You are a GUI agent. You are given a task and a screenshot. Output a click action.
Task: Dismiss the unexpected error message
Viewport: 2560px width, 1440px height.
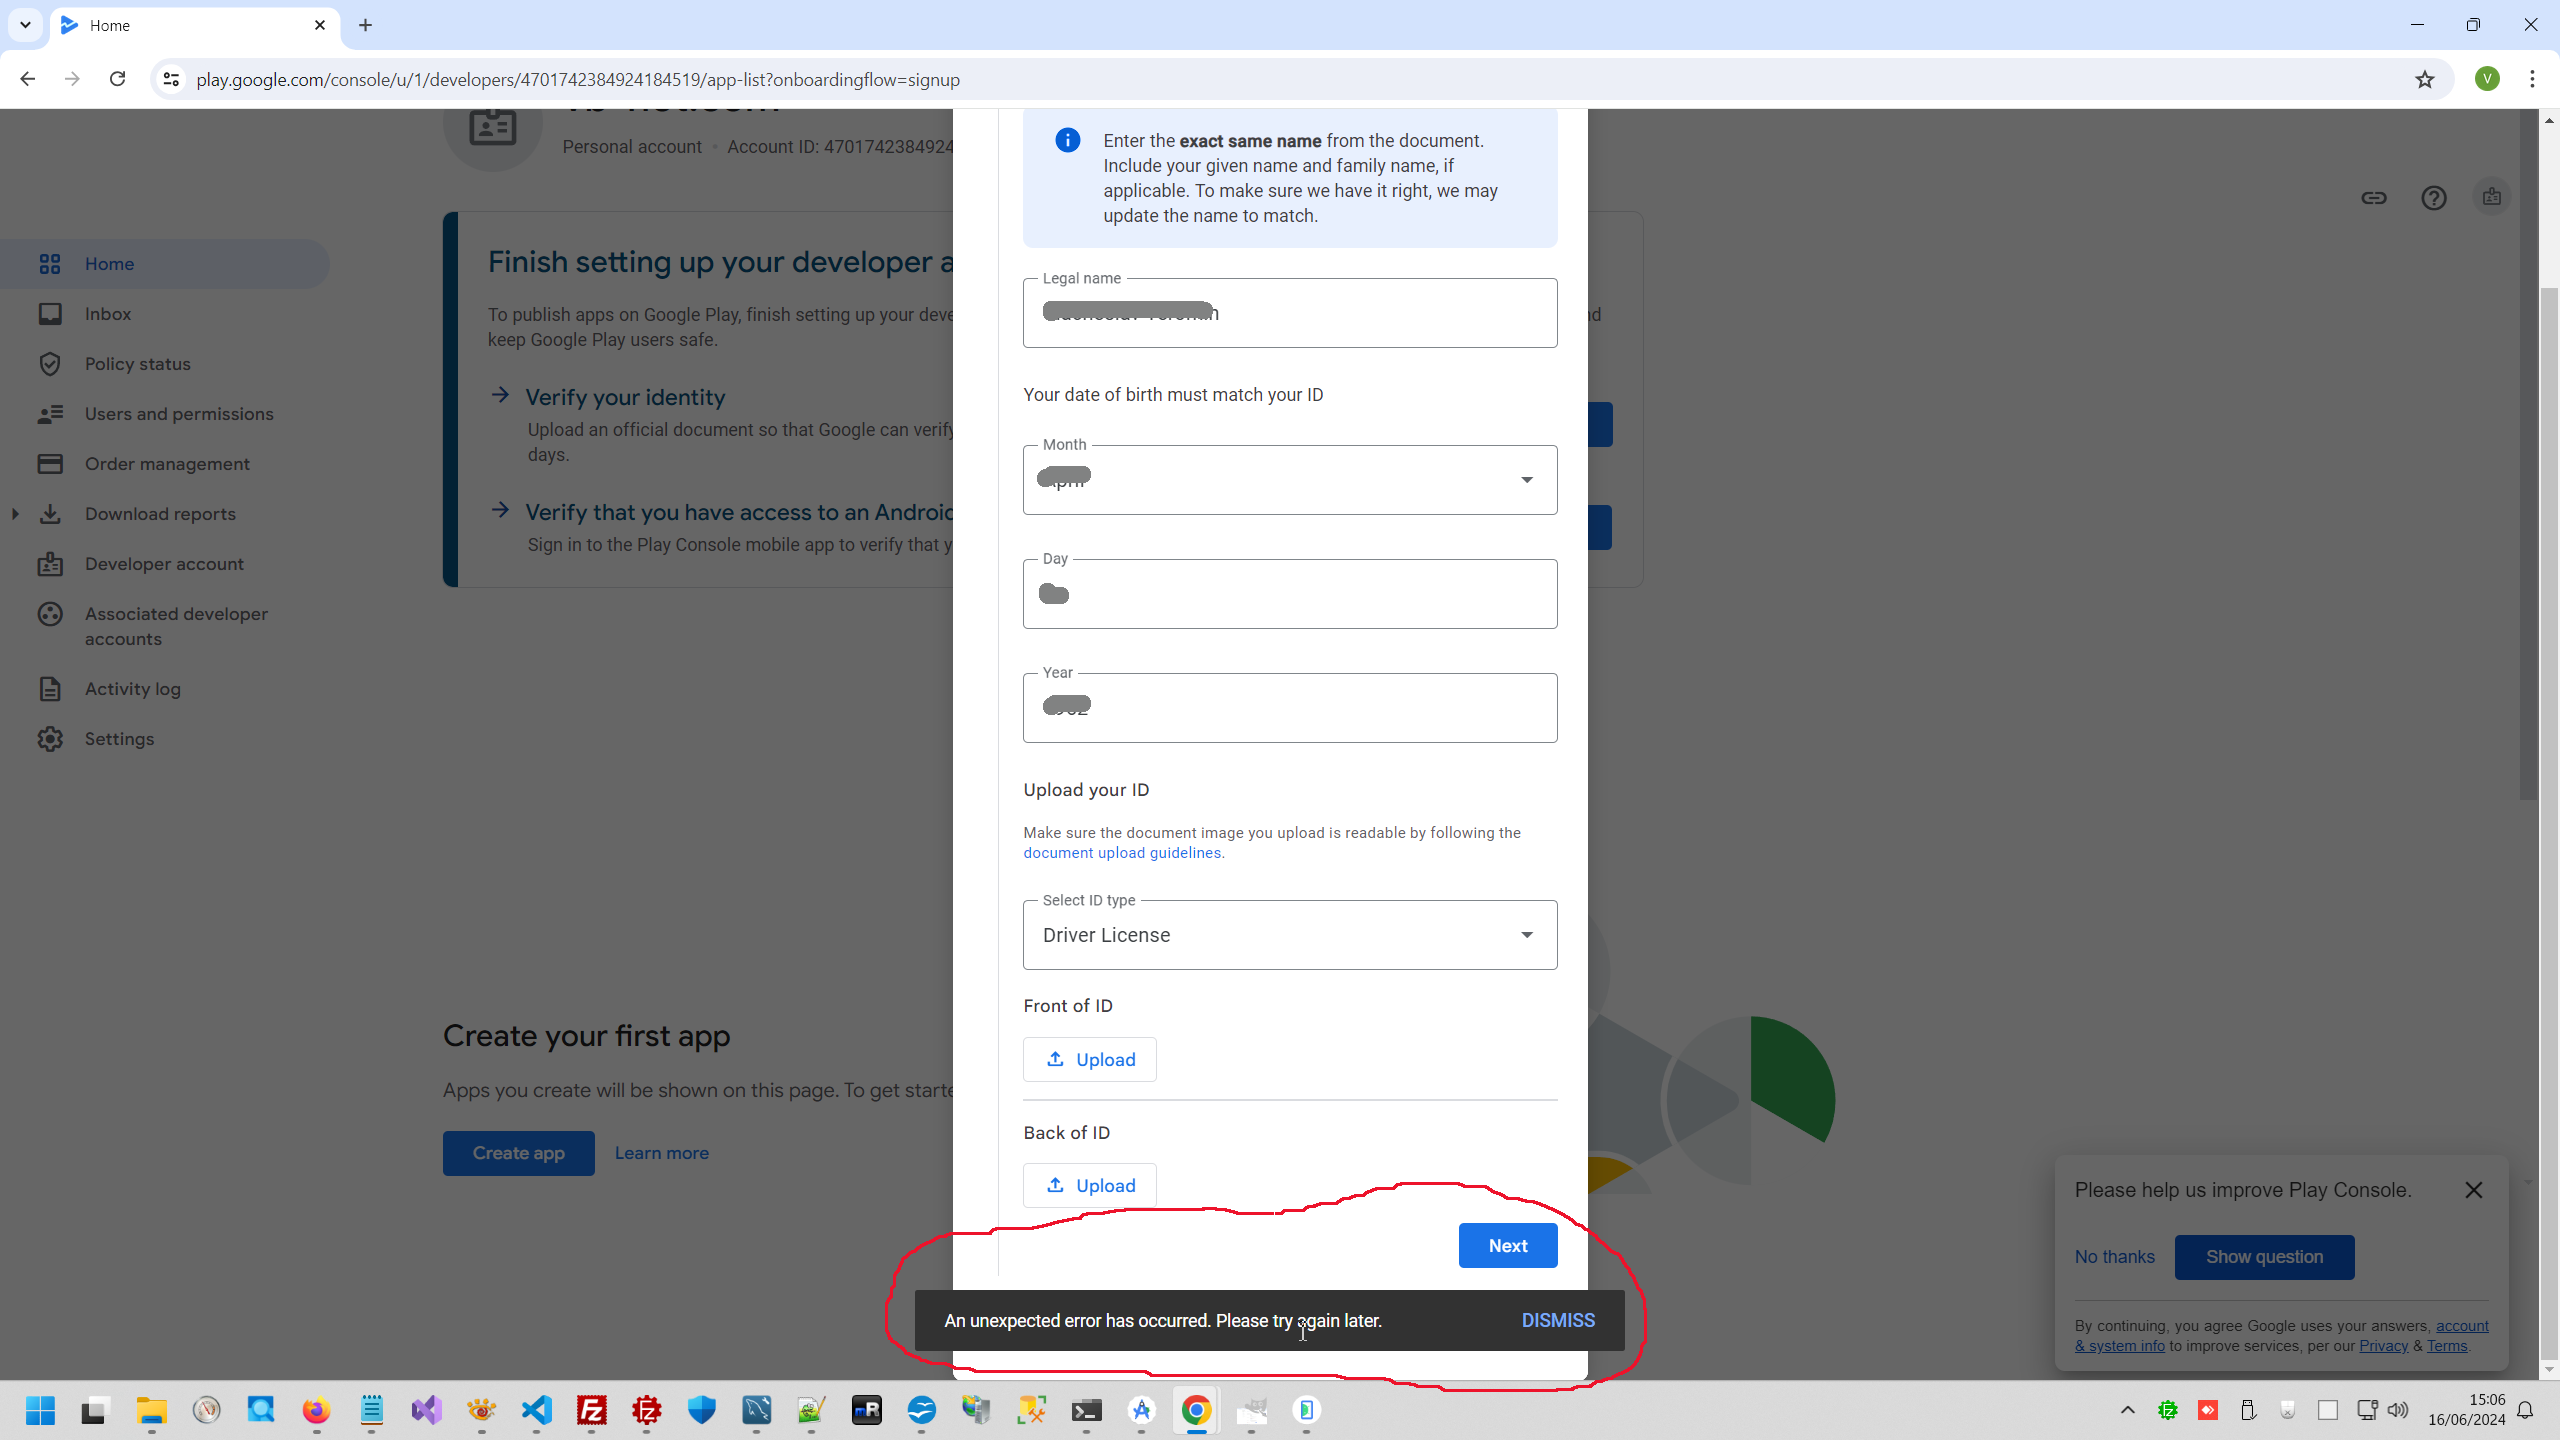pos(1557,1321)
